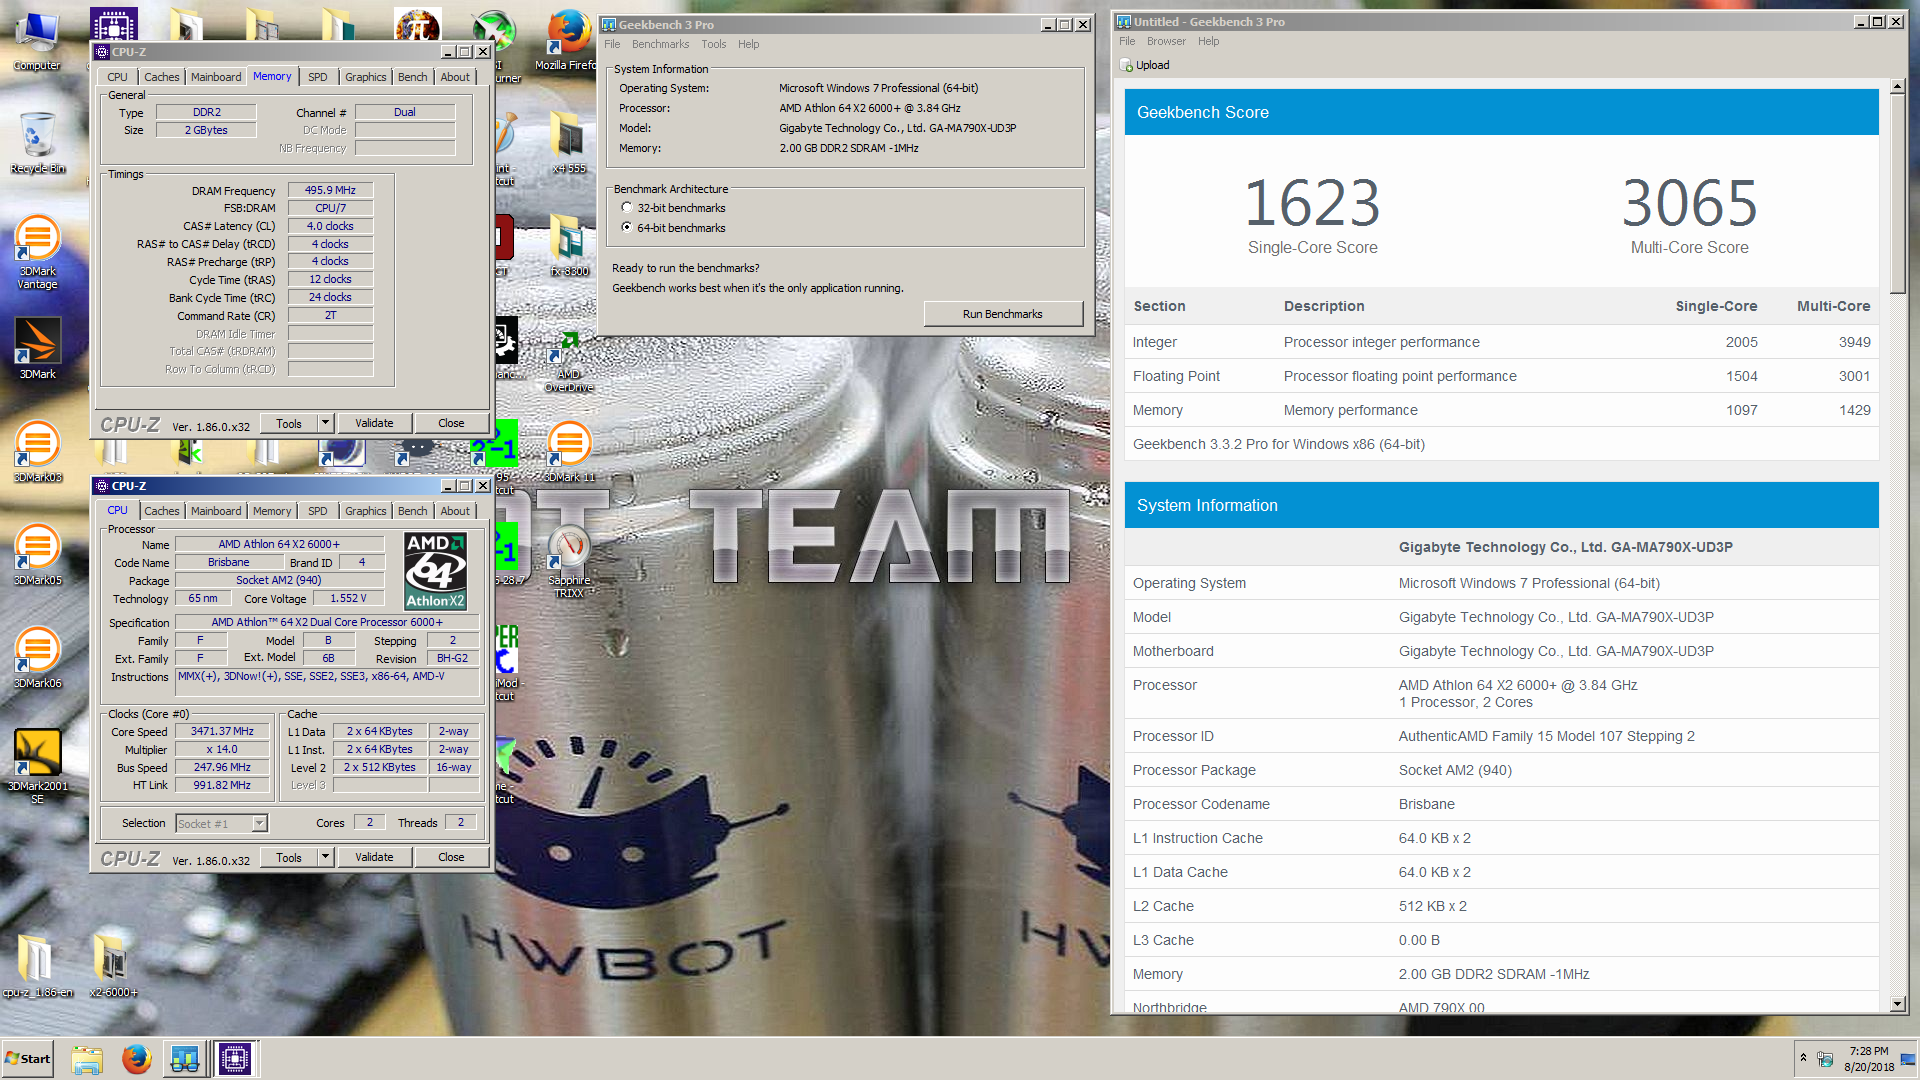Open Tools dropdown arrow in the CPU-tab CPU-Z window
Viewport: 1920px width, 1080px height.
(x=325, y=857)
